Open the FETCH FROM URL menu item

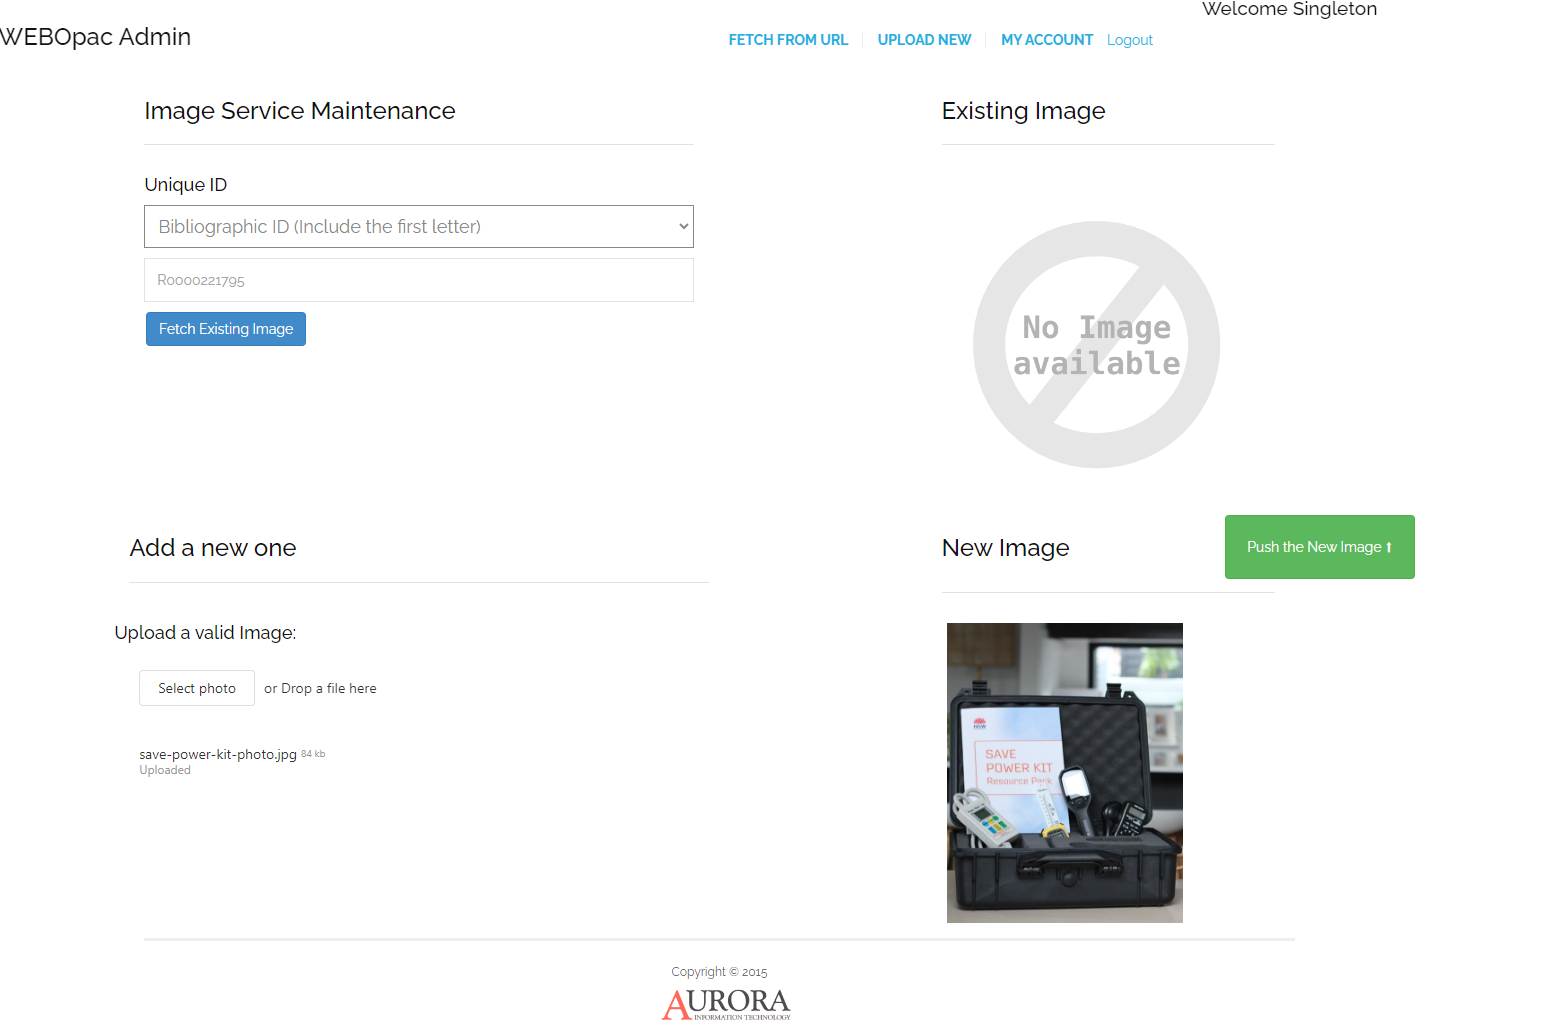(x=787, y=40)
